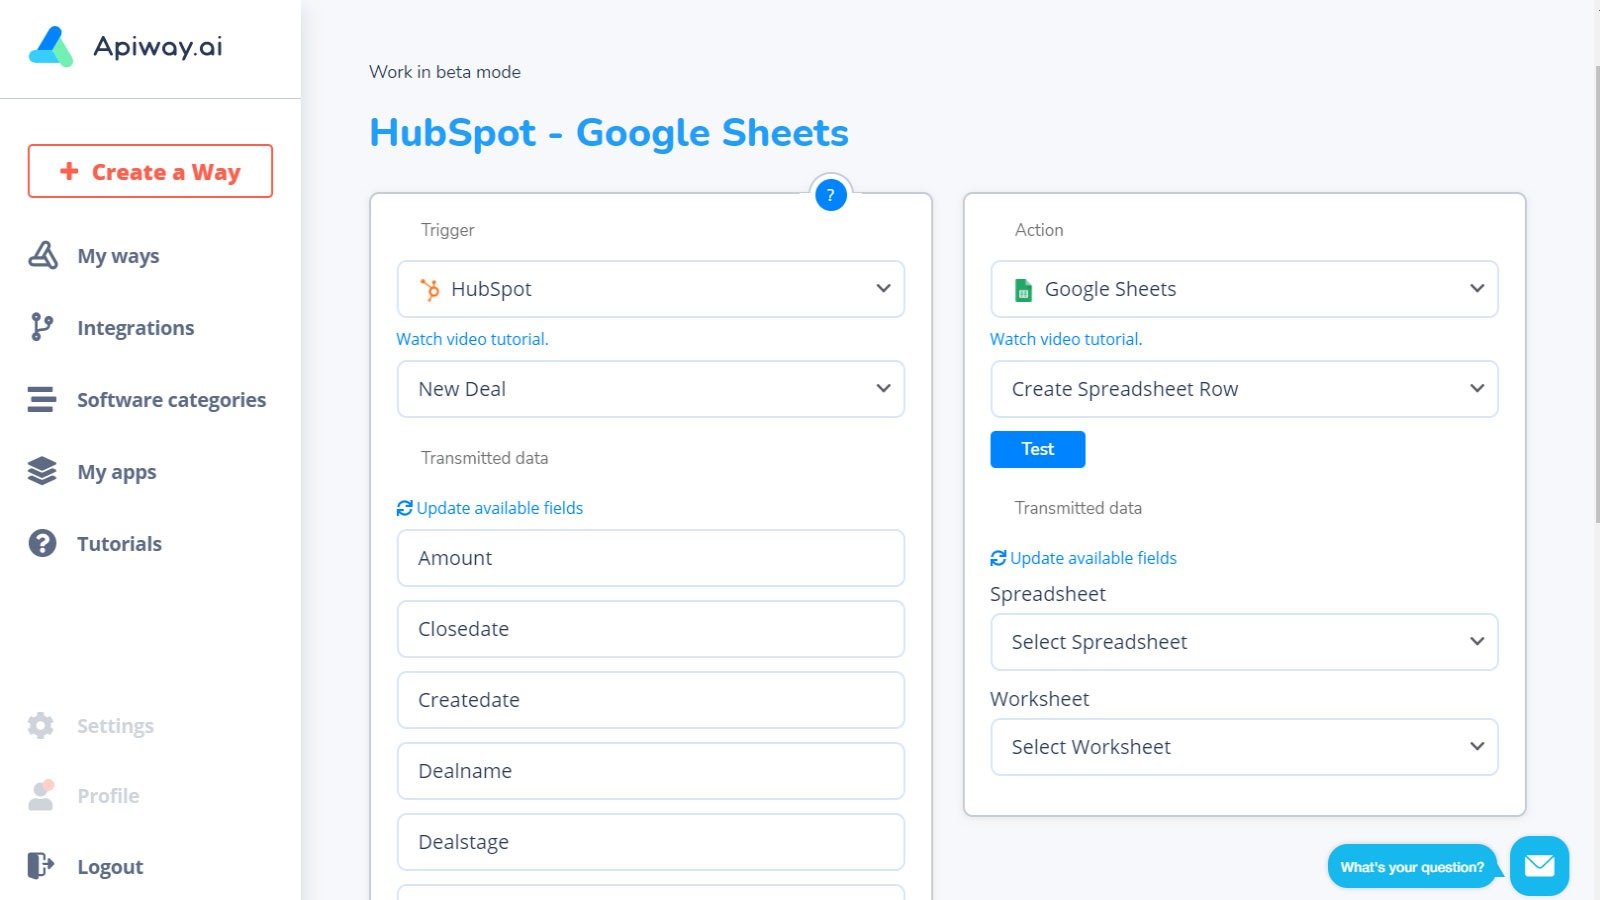Open the blue help question-mark above the Trigger card
The image size is (1600, 900).
(x=830, y=195)
